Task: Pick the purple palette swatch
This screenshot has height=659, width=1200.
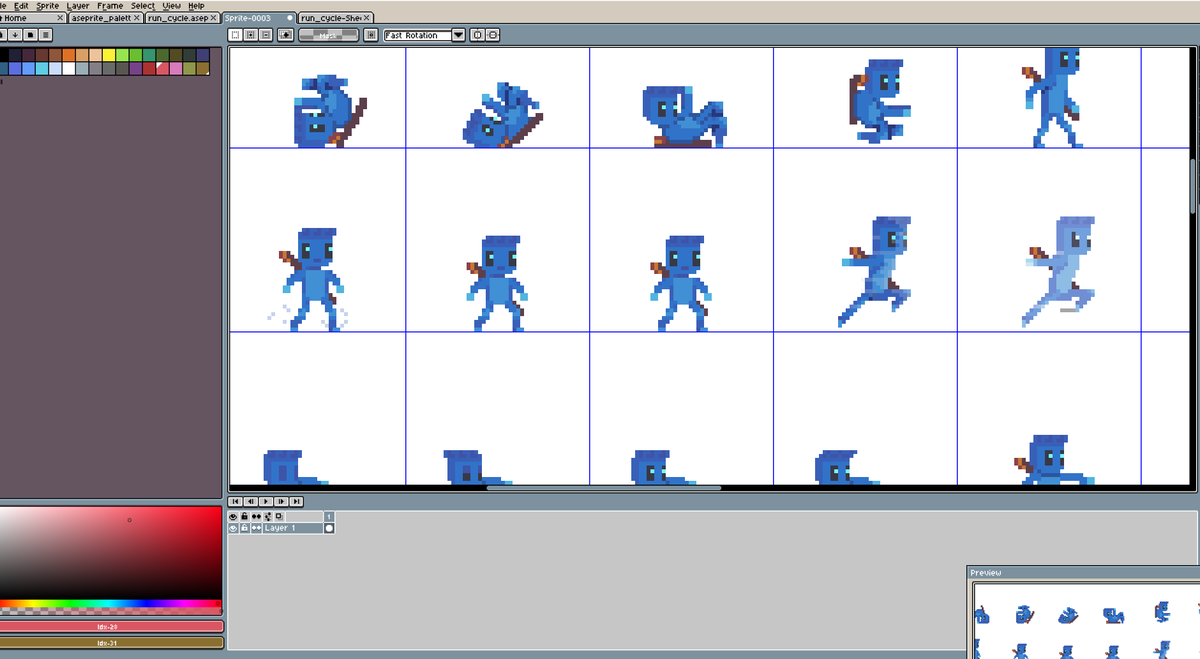Action: (136, 68)
